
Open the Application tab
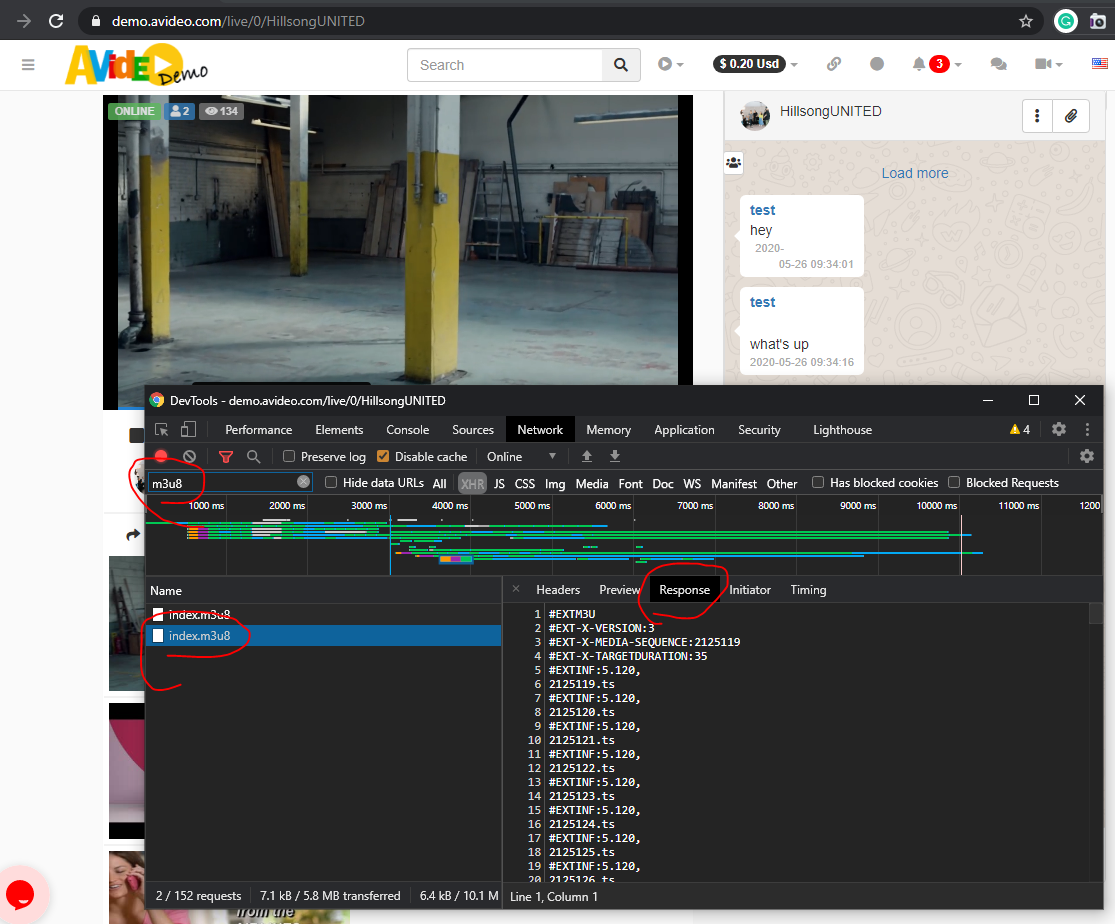(684, 430)
